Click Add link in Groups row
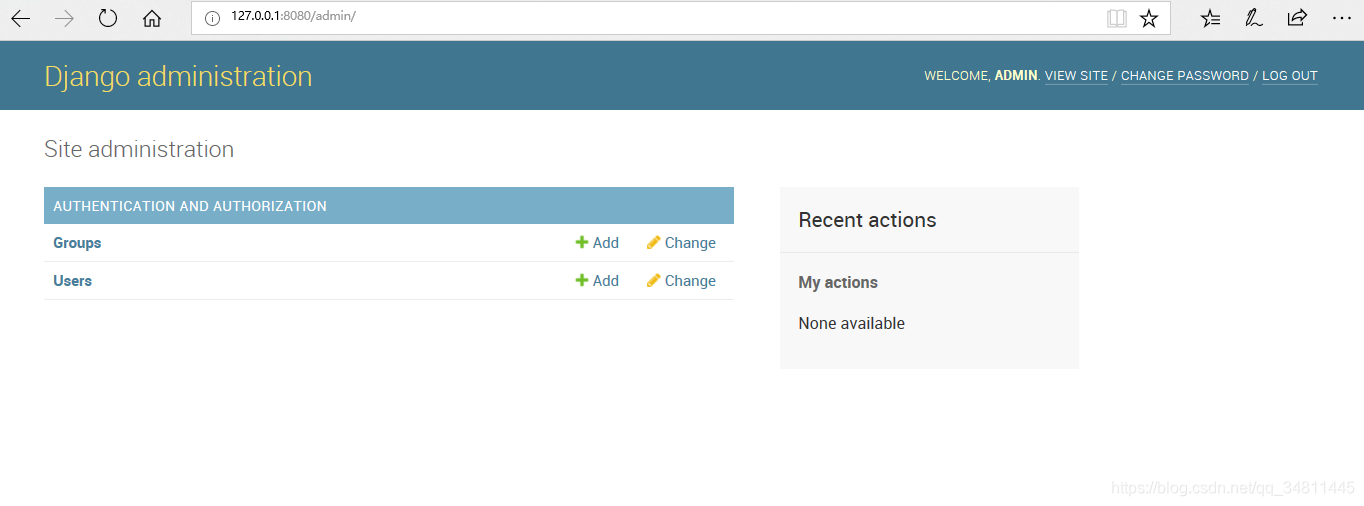Screen dimensions: 1364x506 click(606, 243)
